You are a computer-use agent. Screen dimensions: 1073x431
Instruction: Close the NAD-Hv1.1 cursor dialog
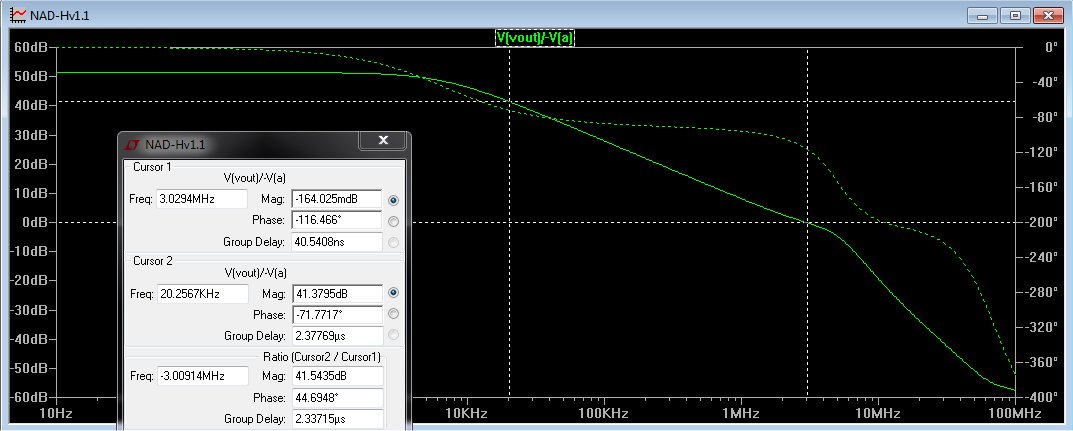(x=383, y=141)
